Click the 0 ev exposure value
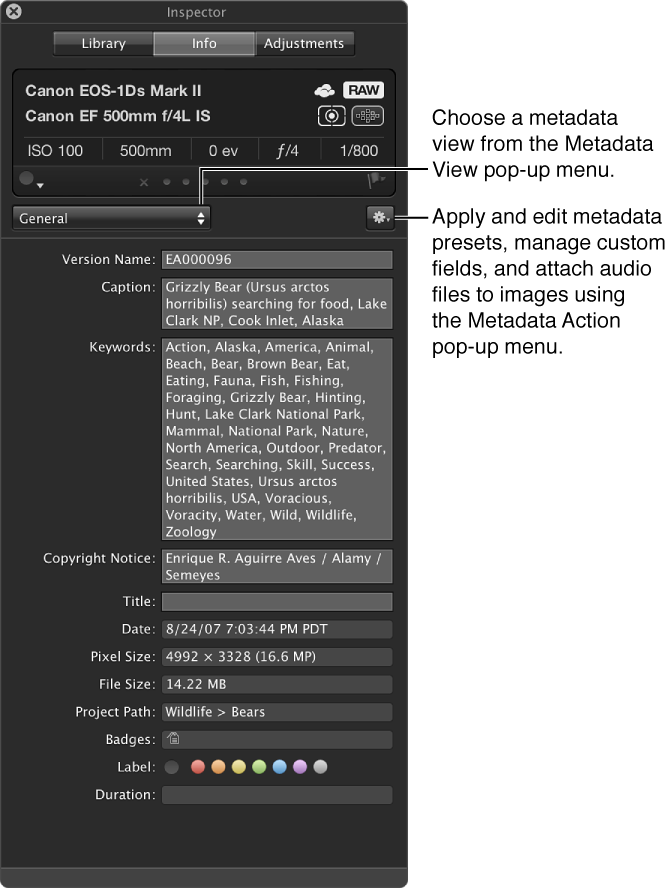 coord(223,151)
